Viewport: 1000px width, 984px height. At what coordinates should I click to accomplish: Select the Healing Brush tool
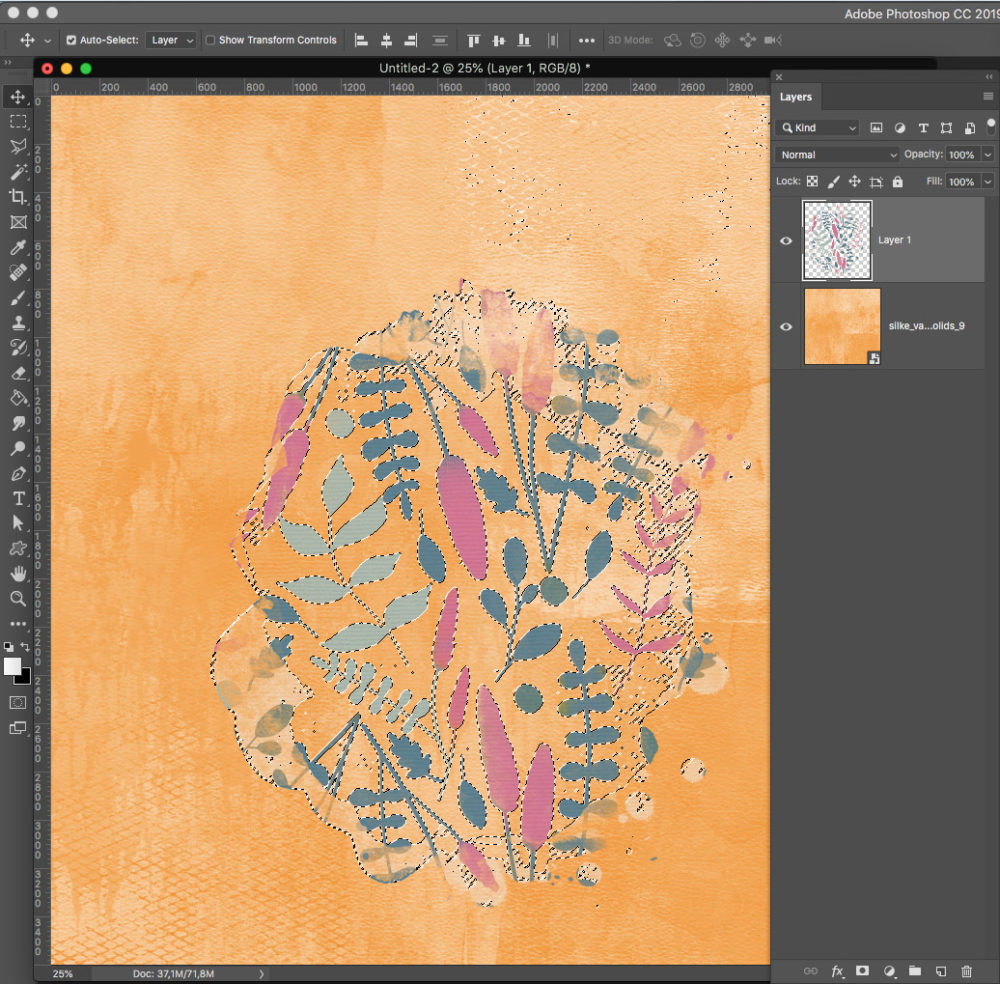pyautogui.click(x=18, y=272)
